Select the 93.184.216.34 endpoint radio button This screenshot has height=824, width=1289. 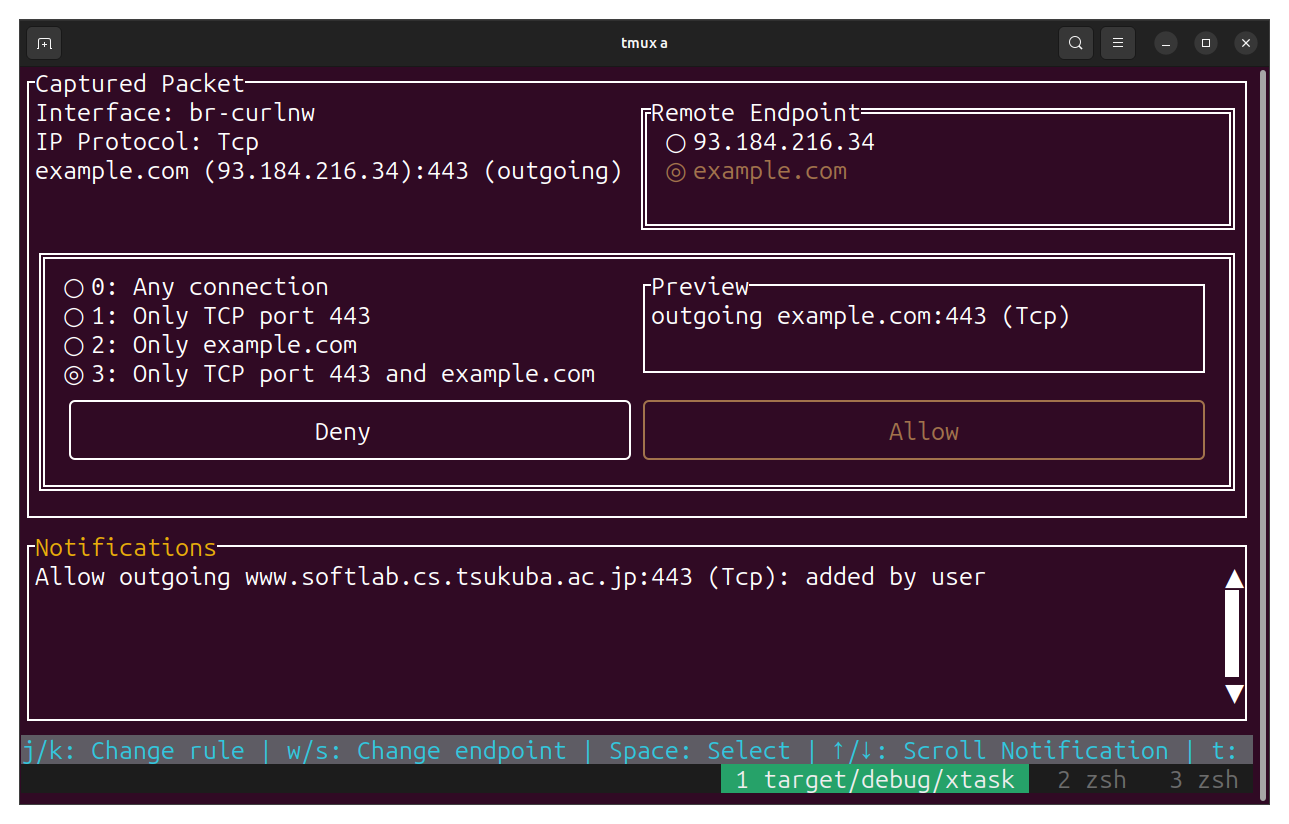(x=676, y=143)
